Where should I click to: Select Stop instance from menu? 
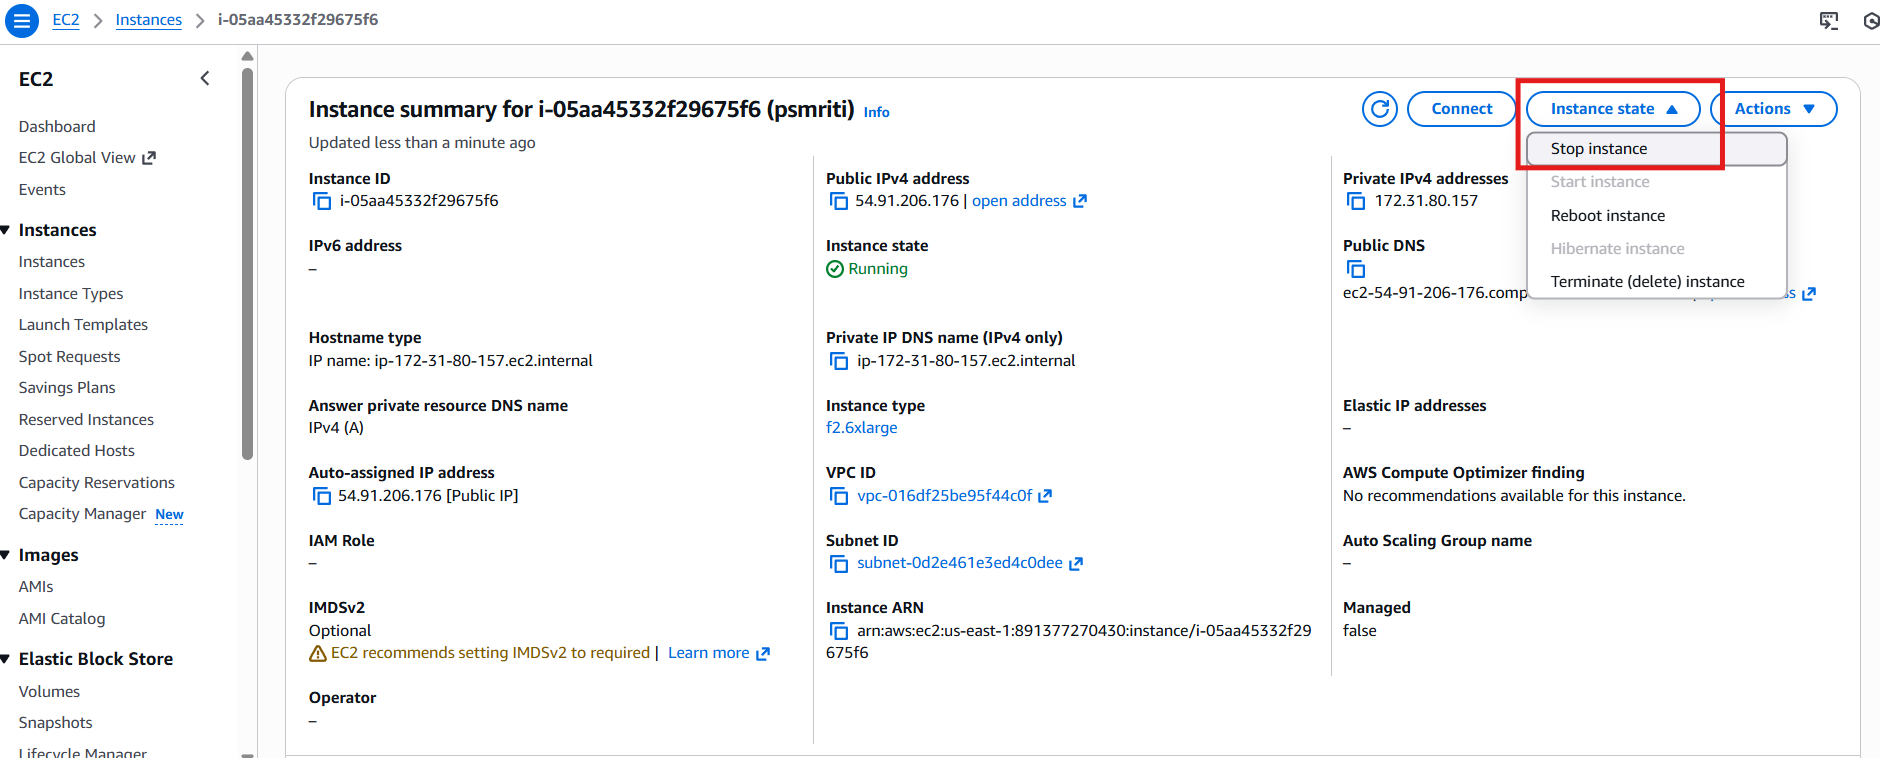tap(1657, 149)
